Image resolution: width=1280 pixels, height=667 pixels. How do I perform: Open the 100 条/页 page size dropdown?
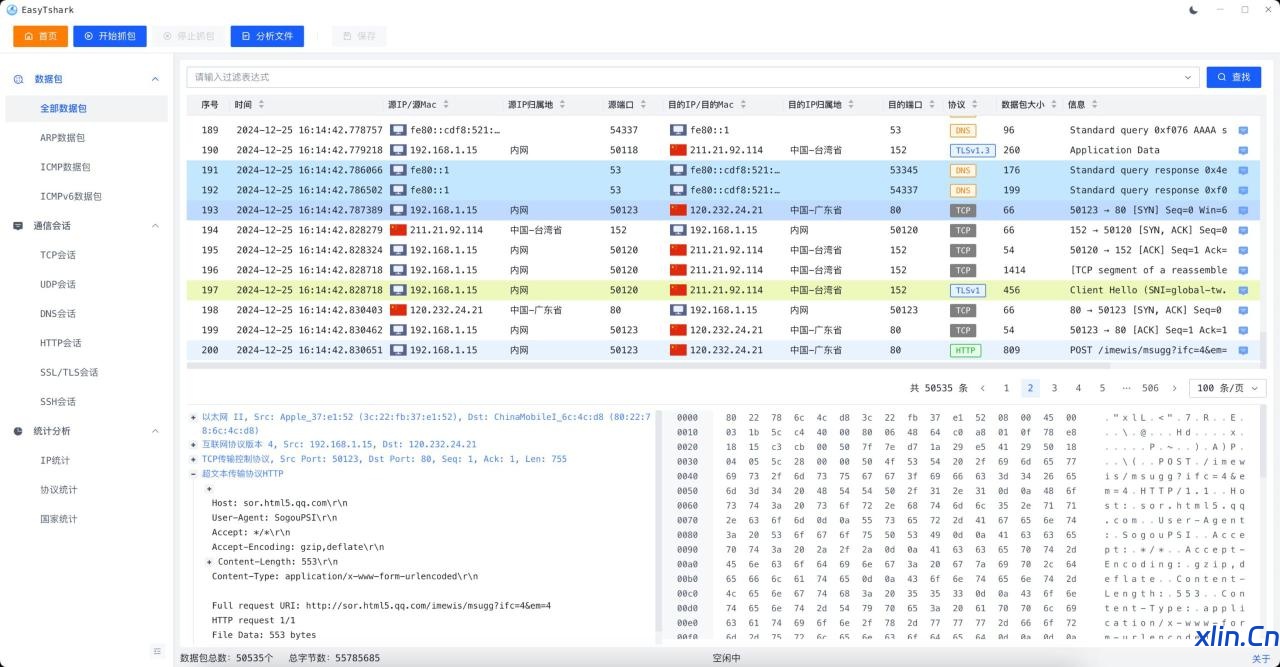coord(1227,388)
